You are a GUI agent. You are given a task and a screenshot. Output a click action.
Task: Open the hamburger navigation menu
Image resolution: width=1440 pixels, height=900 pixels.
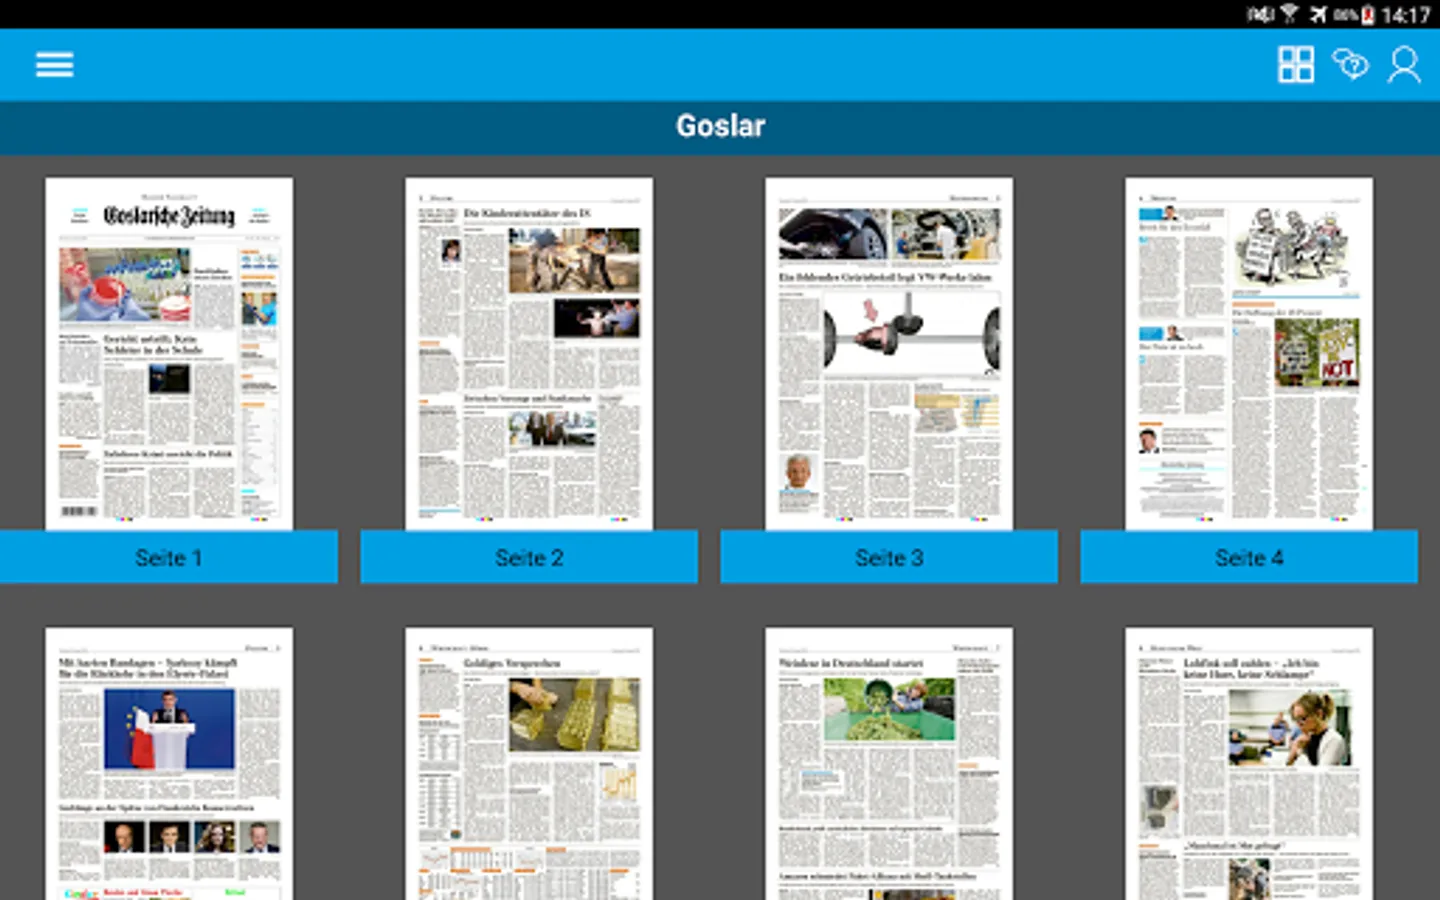54,65
